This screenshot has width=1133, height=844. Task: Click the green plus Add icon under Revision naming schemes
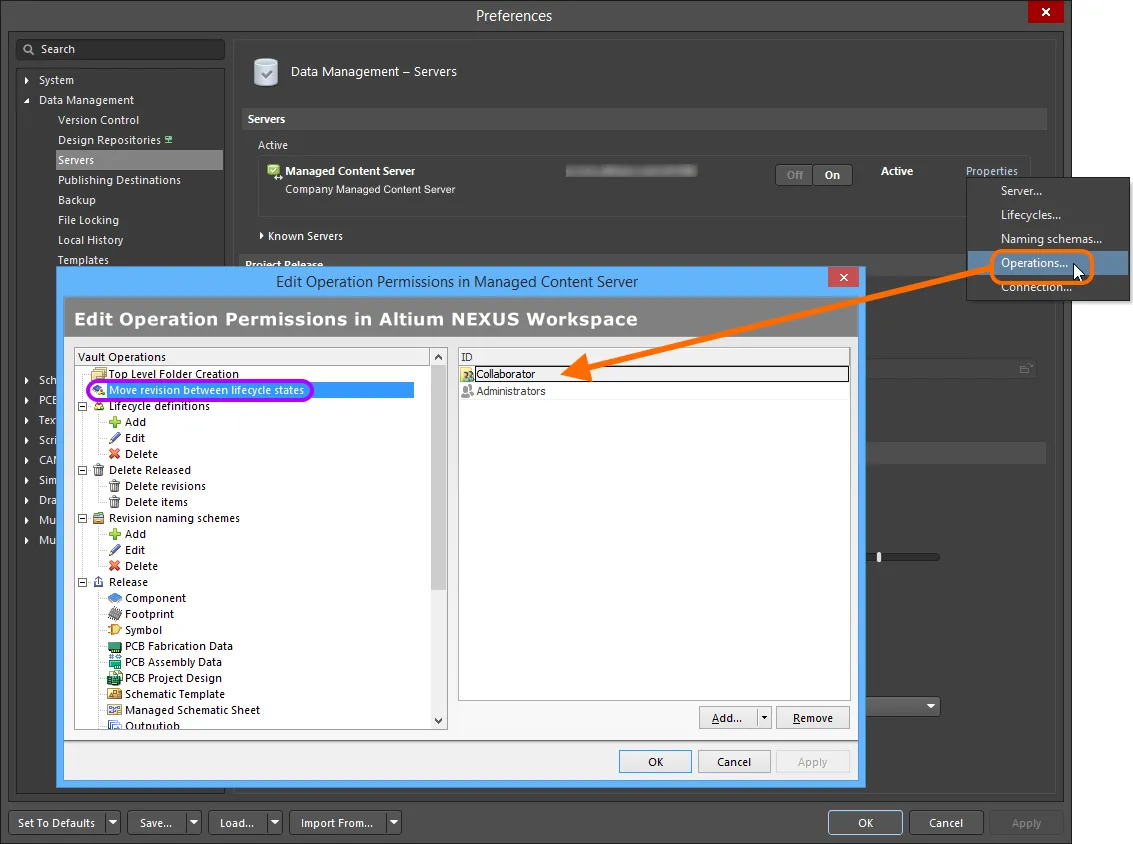click(115, 534)
